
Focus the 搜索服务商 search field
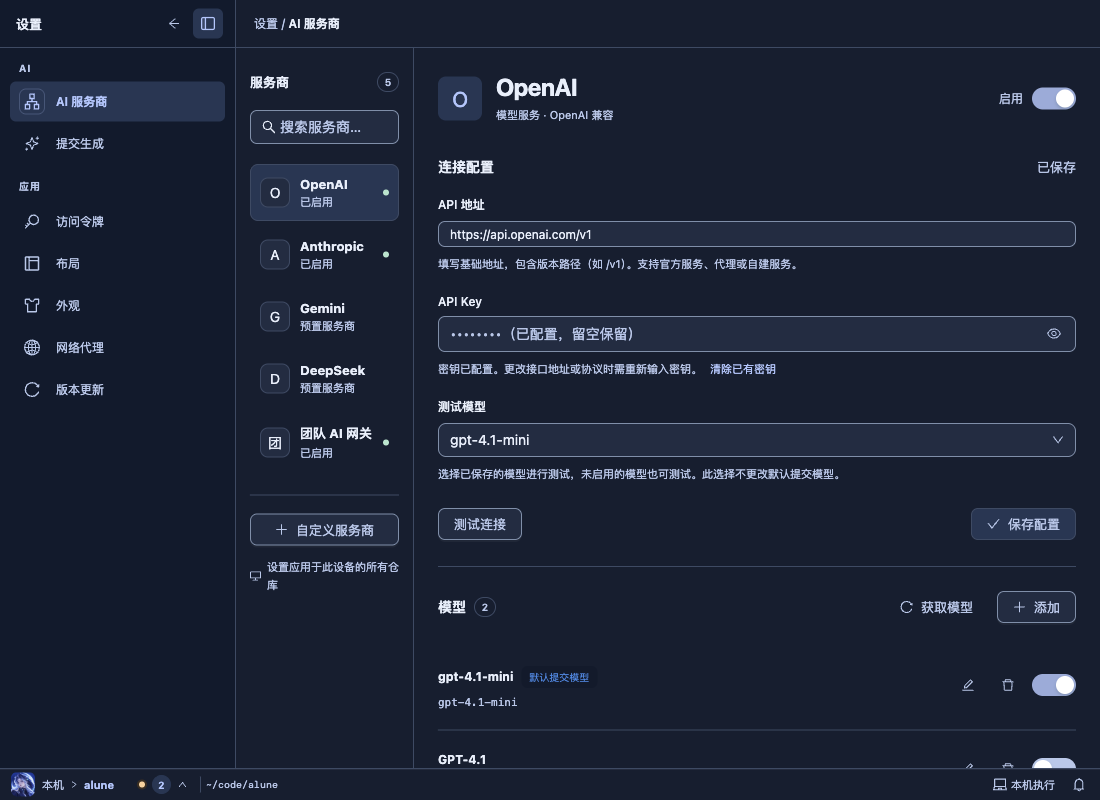324,127
